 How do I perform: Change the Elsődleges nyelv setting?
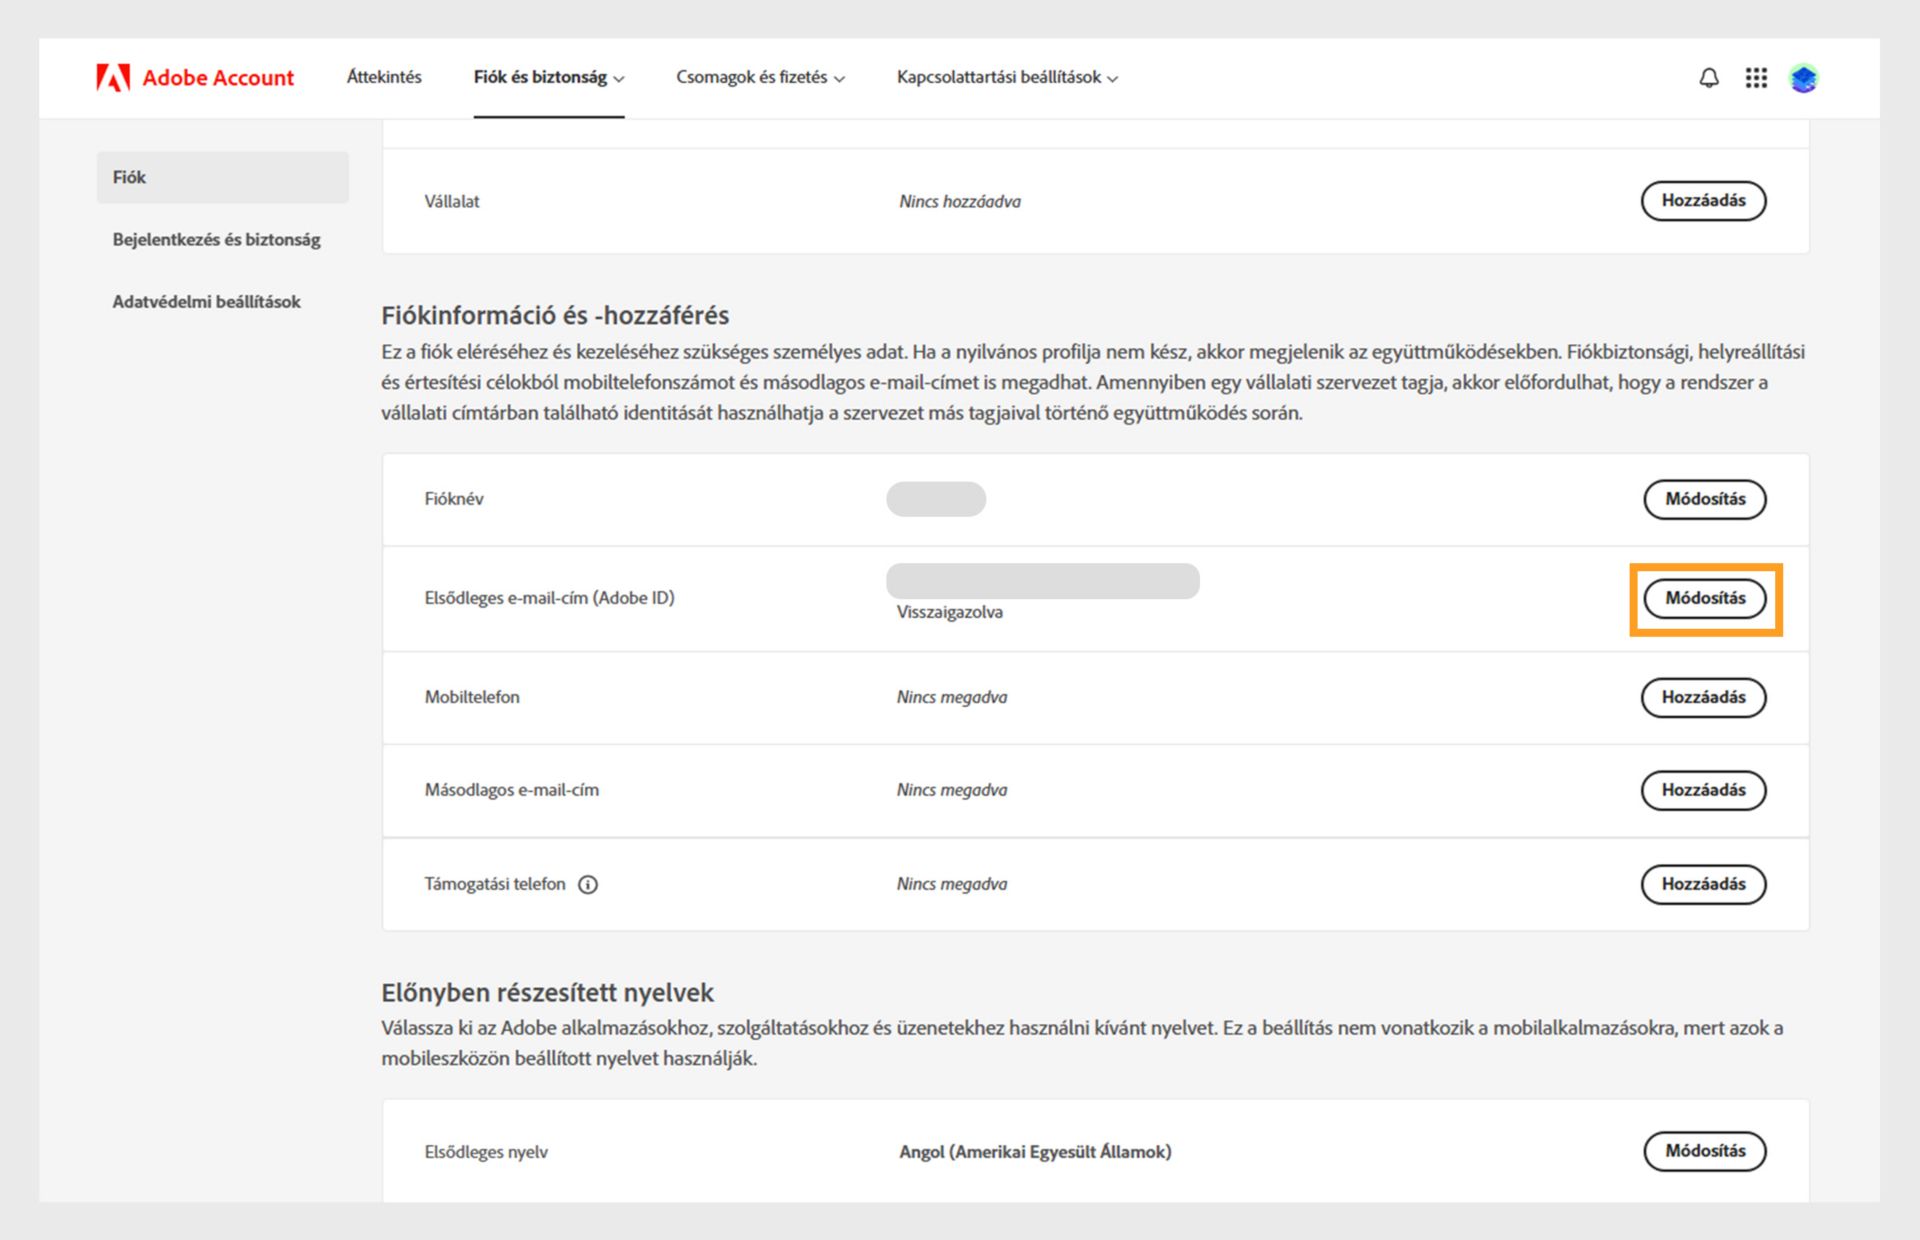(x=1704, y=1151)
